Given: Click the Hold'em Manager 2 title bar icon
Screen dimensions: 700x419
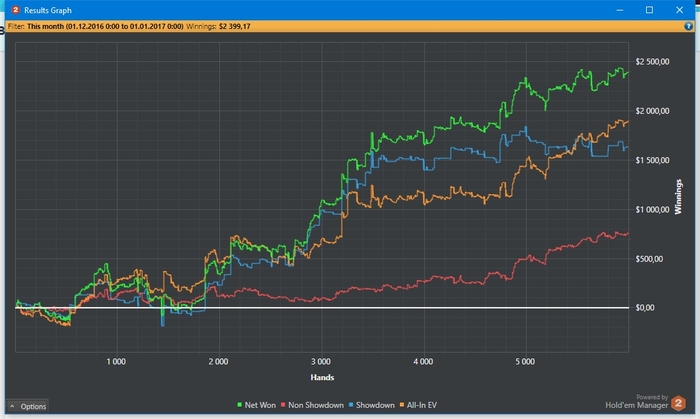Looking at the screenshot, I should [x=16, y=10].
